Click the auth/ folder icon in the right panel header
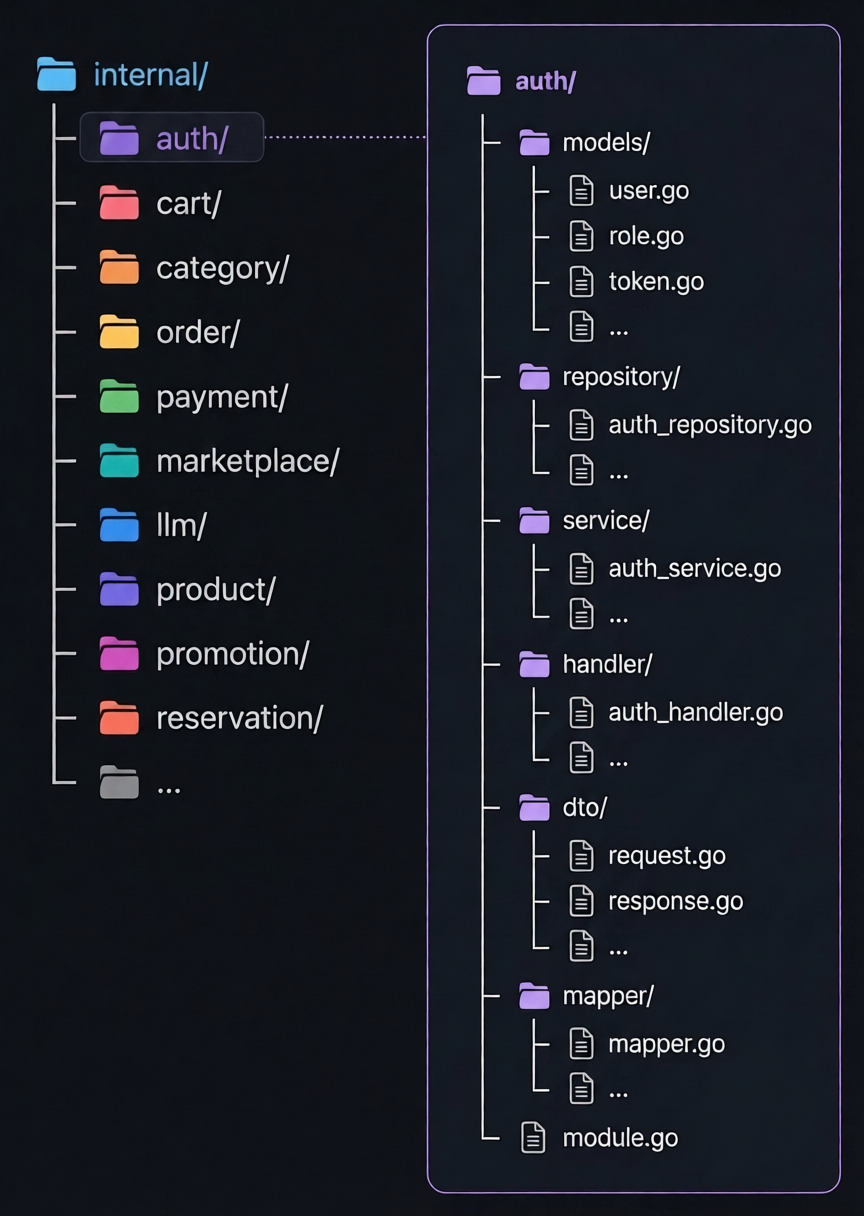Viewport: 864px width, 1216px height. [484, 81]
